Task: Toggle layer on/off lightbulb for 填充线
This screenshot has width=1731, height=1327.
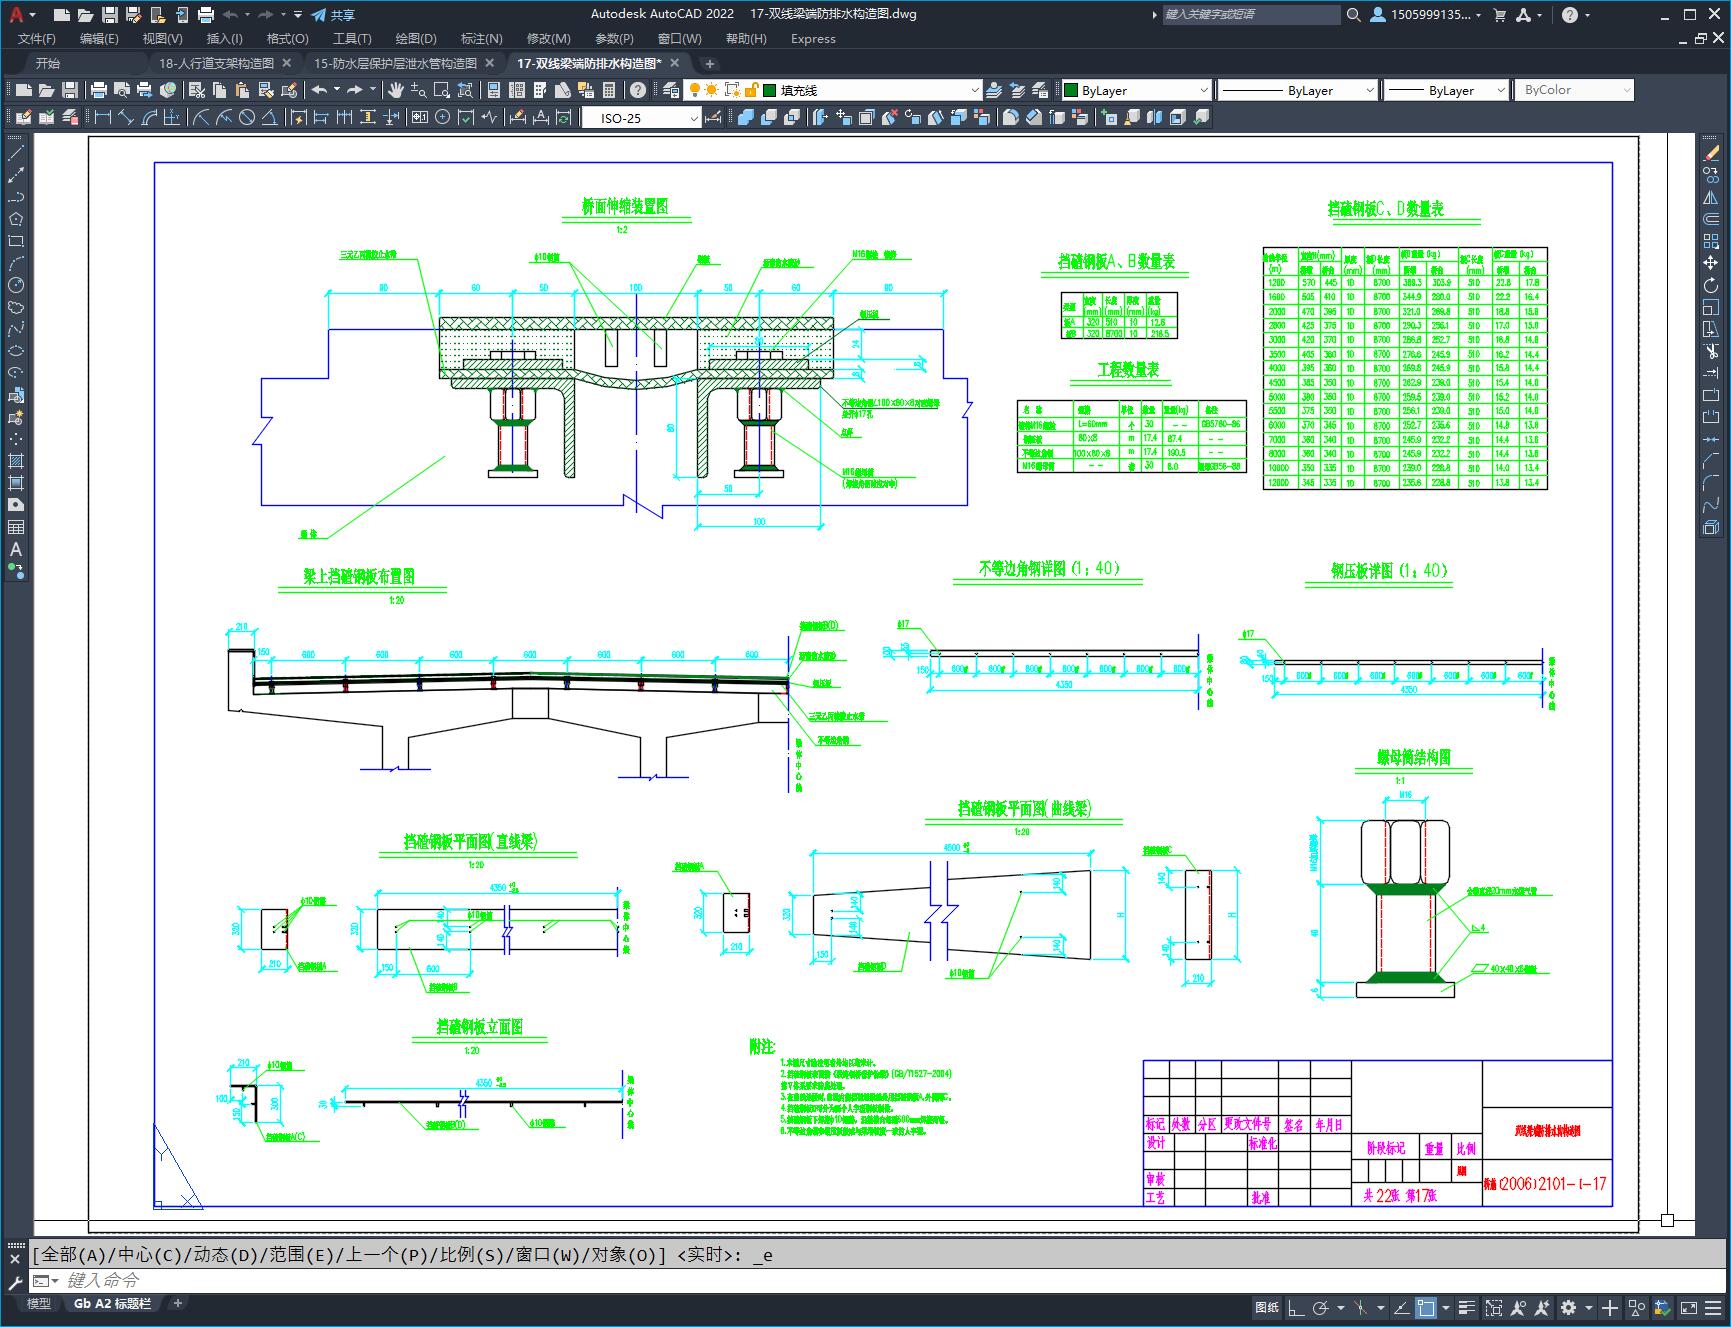Action: pos(695,90)
